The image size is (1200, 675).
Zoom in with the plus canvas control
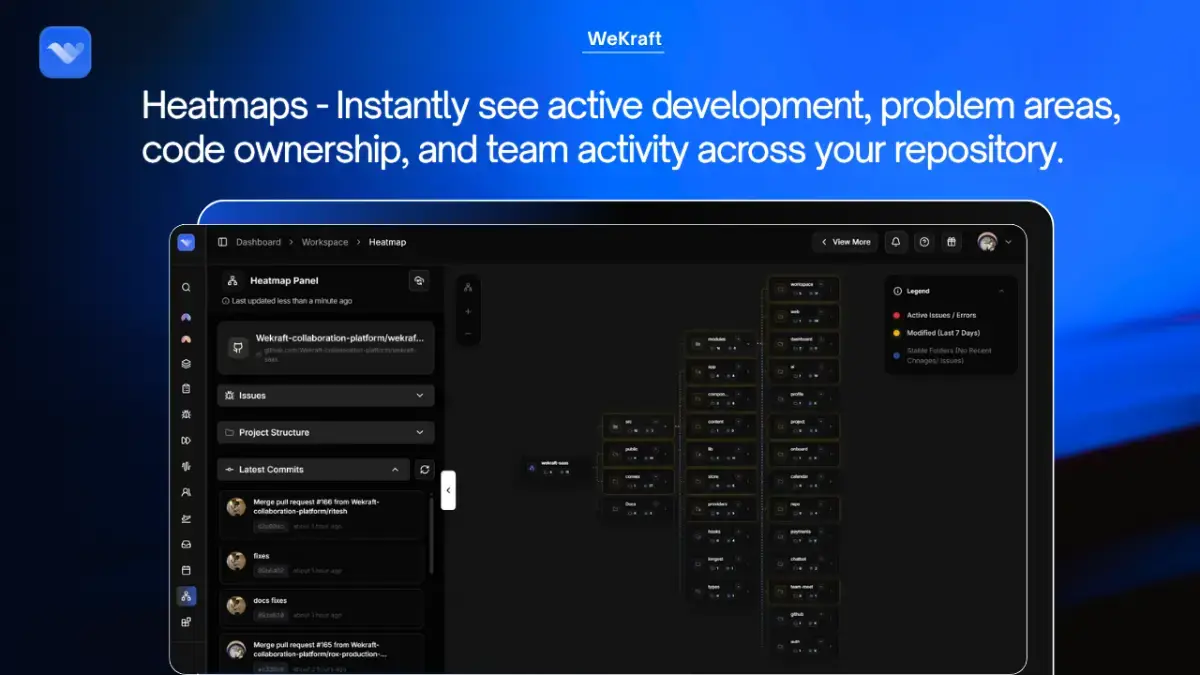tap(468, 311)
